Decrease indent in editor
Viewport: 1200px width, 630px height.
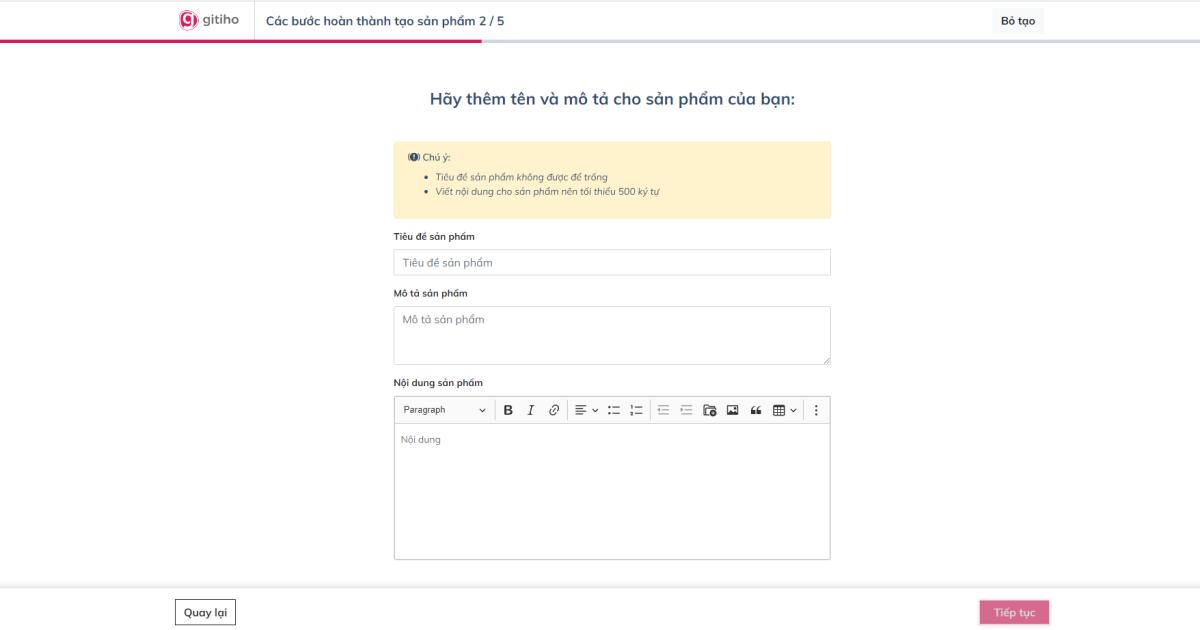663,410
